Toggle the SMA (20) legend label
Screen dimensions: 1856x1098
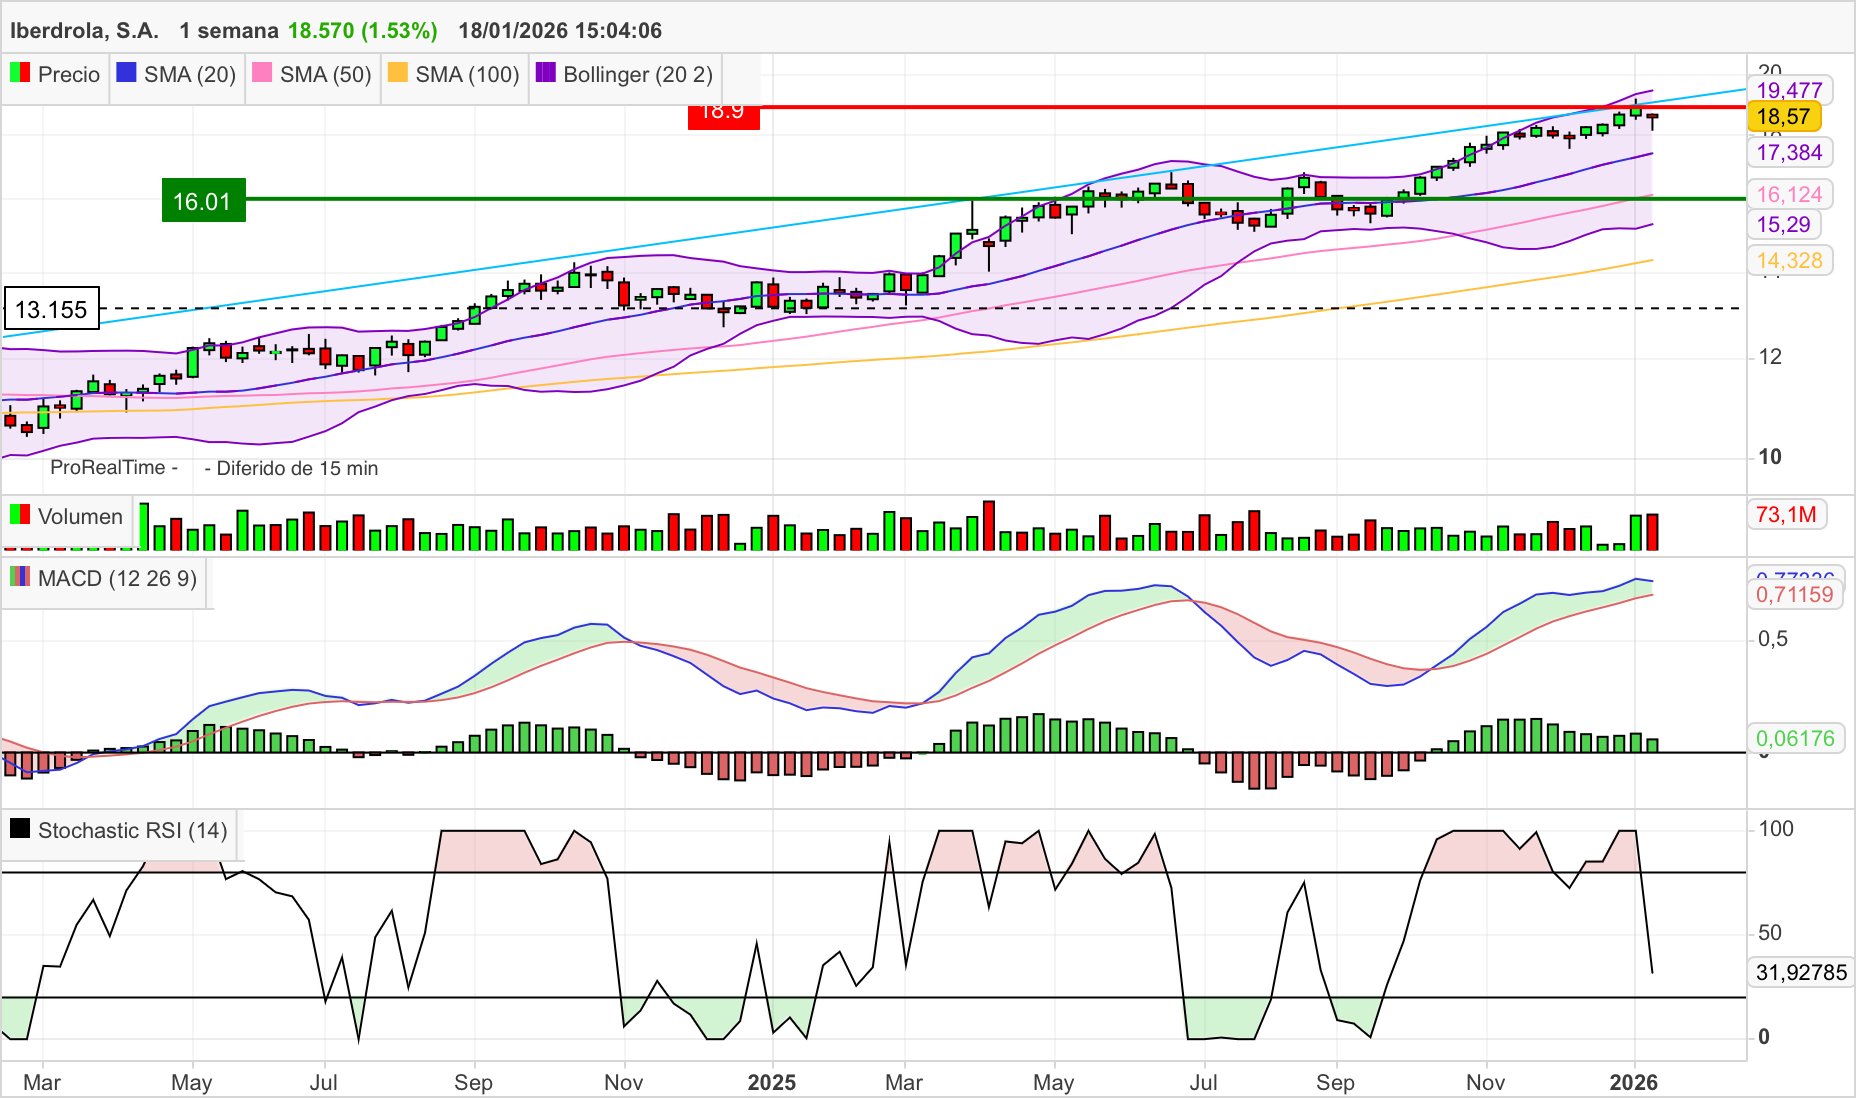point(190,75)
